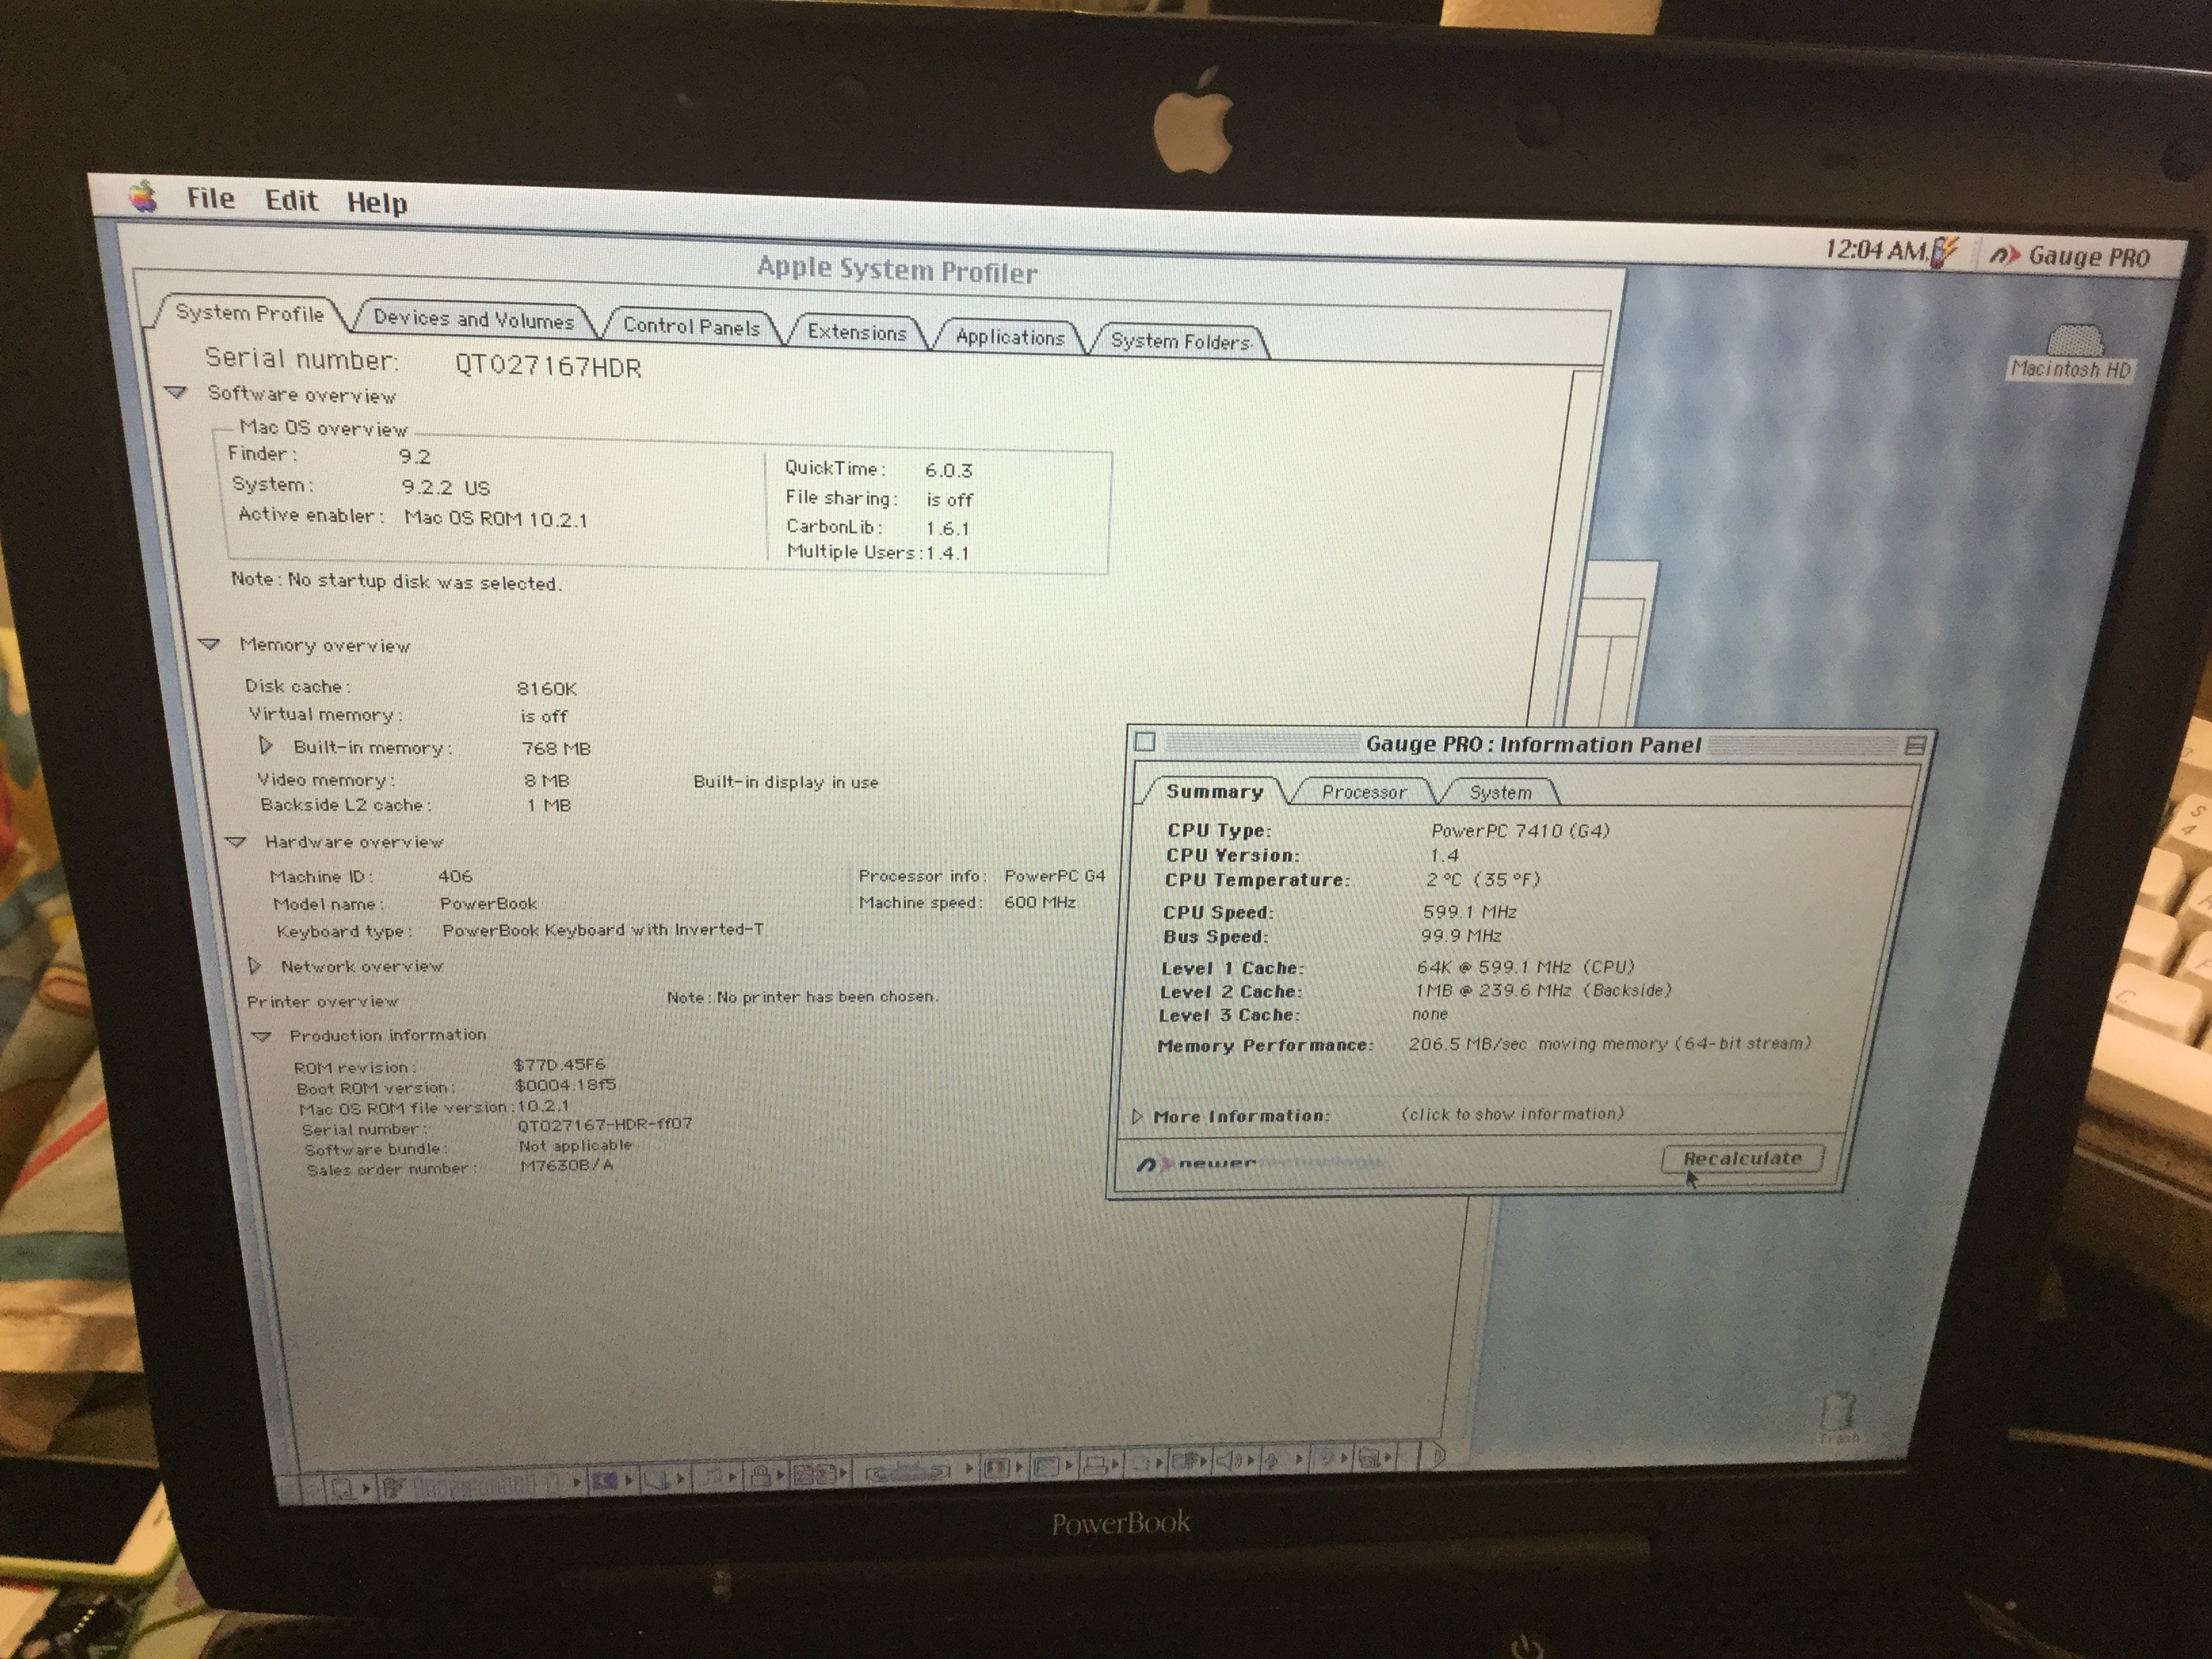This screenshot has height=1659, width=2212.
Task: Open the Gauge PRO application menu
Action: click(2070, 257)
